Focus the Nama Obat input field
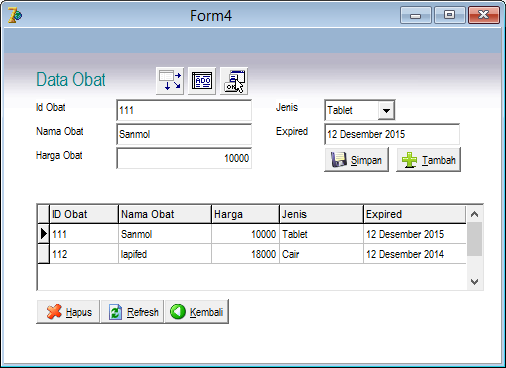This screenshot has height=368, width=506. point(184,134)
